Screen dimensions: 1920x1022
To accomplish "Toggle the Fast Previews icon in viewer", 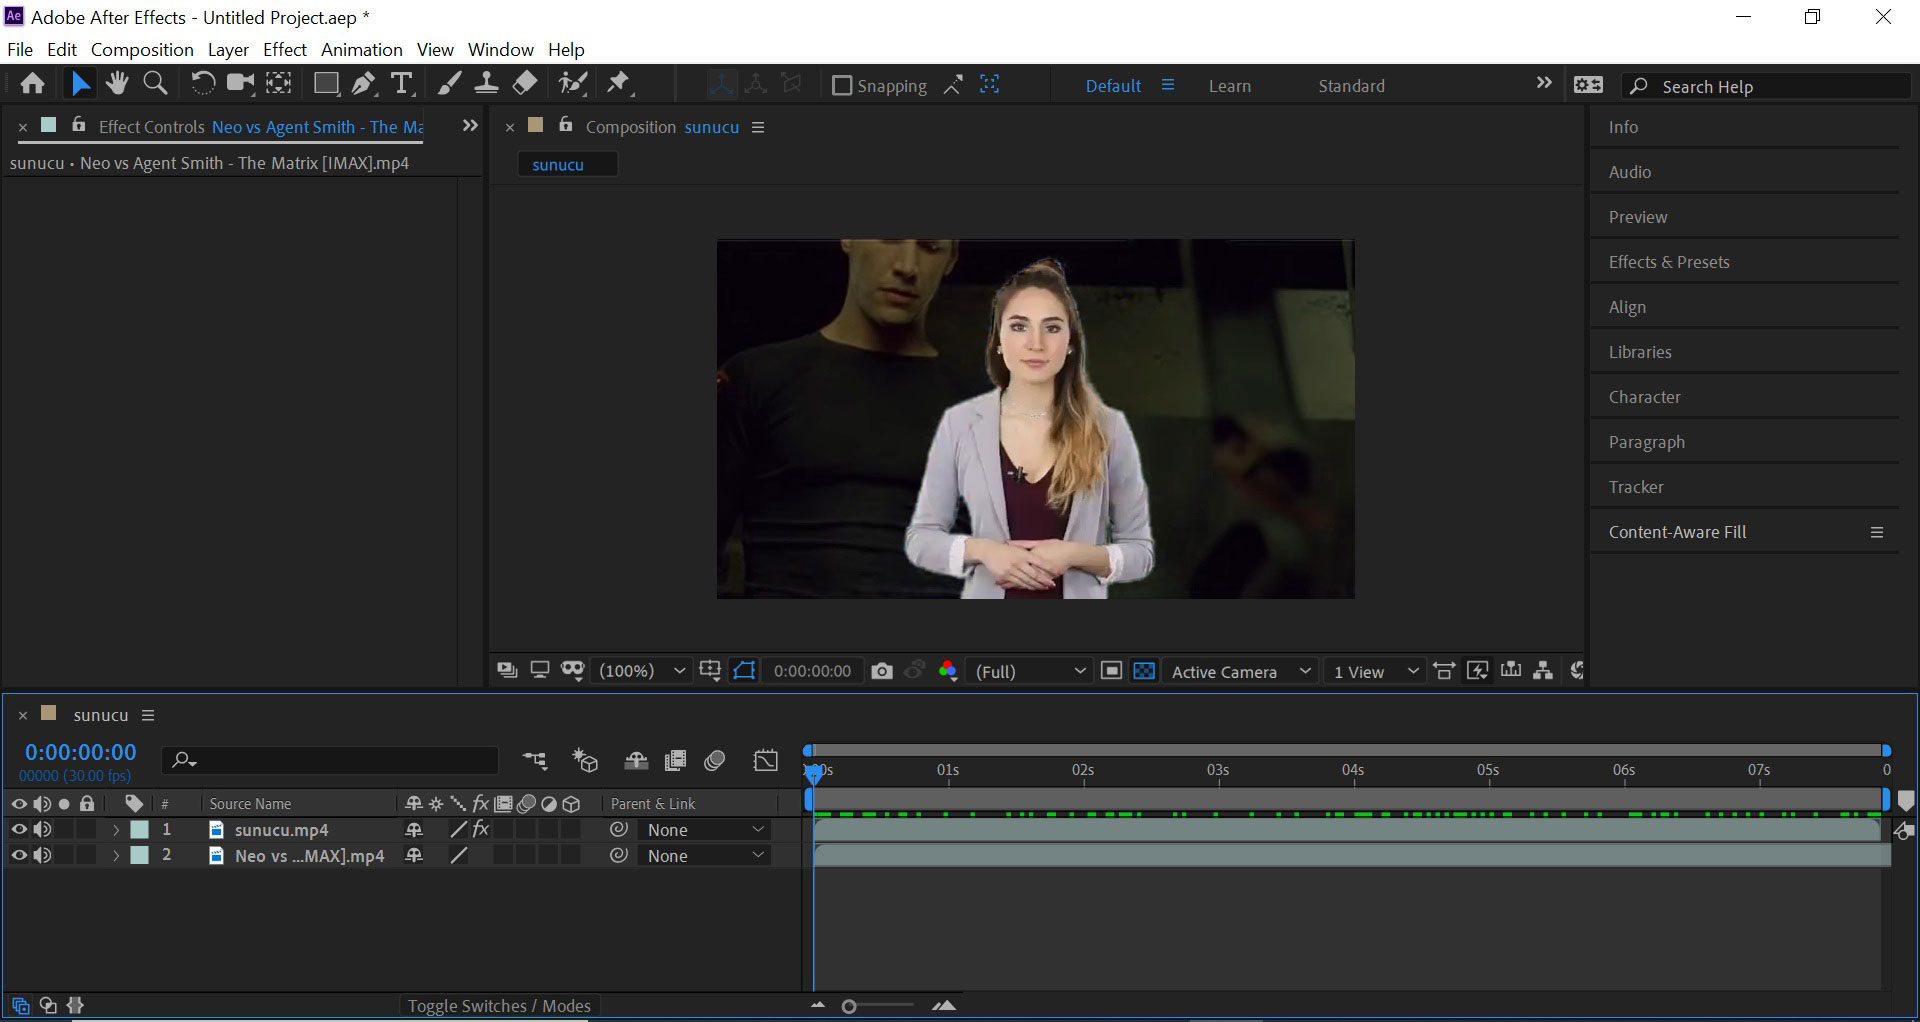I will [x=1477, y=671].
